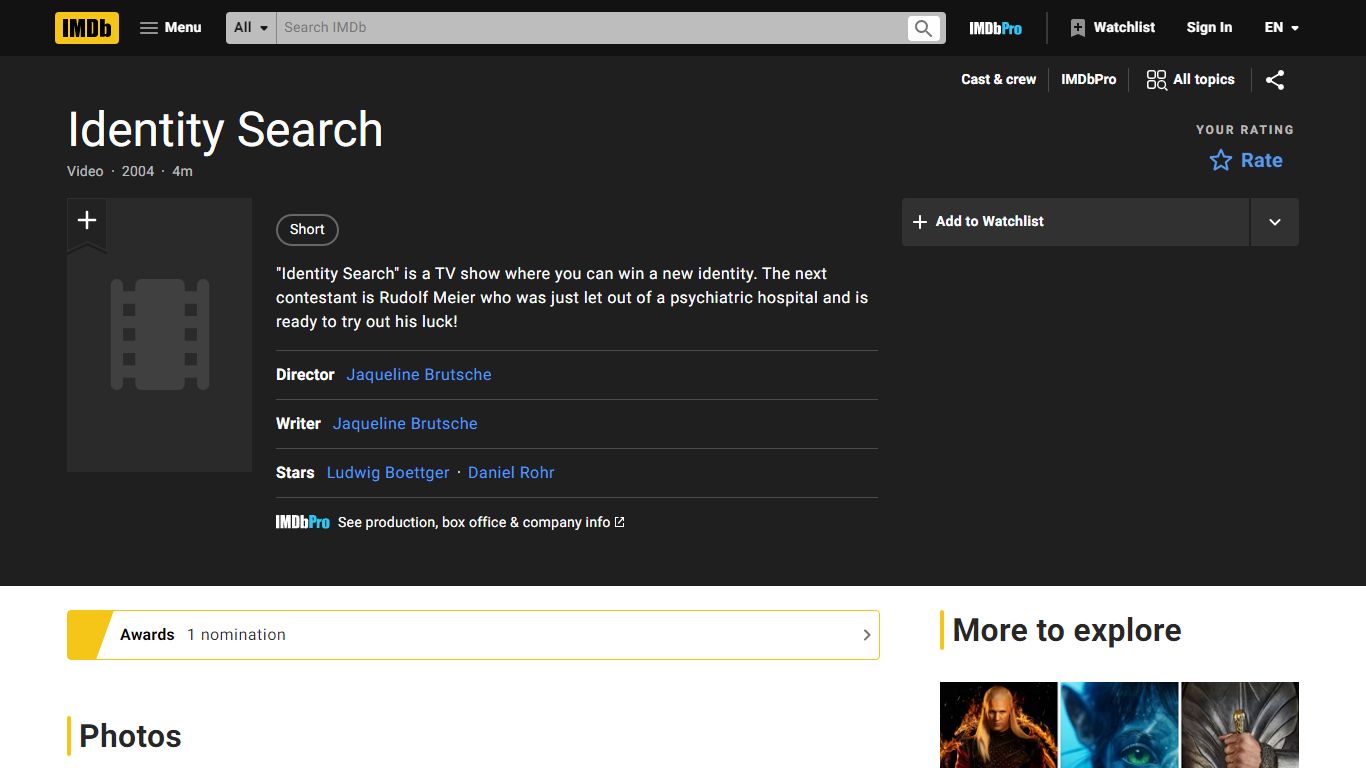This screenshot has width=1366, height=768.
Task: Focus the Search IMDb input field
Action: pos(590,28)
